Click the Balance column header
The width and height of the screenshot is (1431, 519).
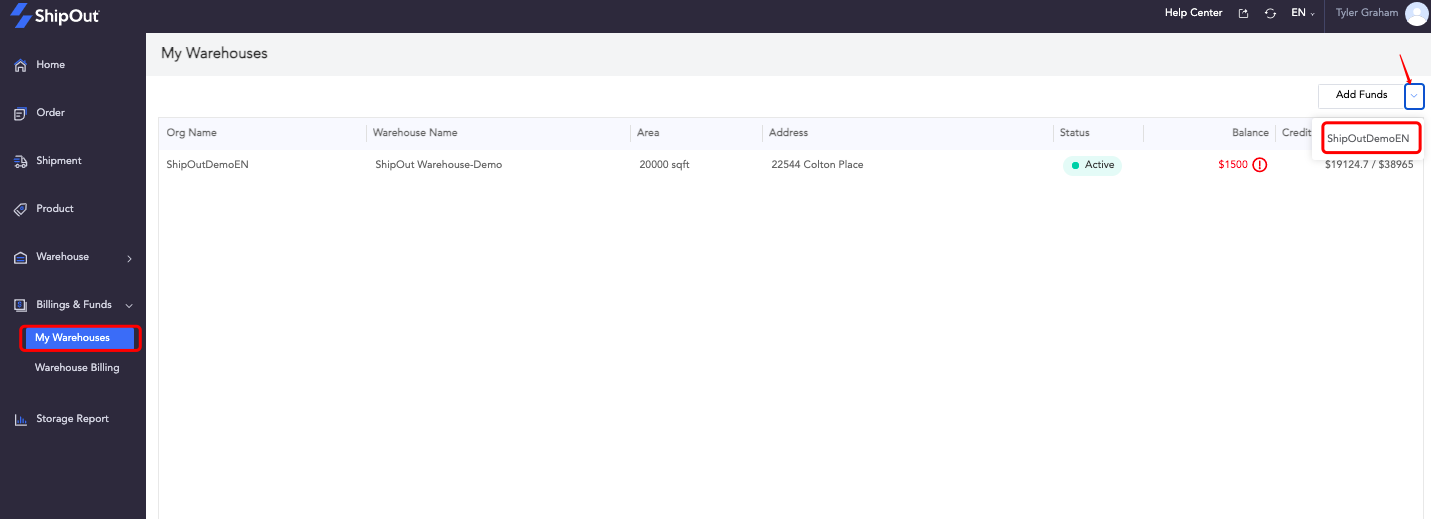1250,133
